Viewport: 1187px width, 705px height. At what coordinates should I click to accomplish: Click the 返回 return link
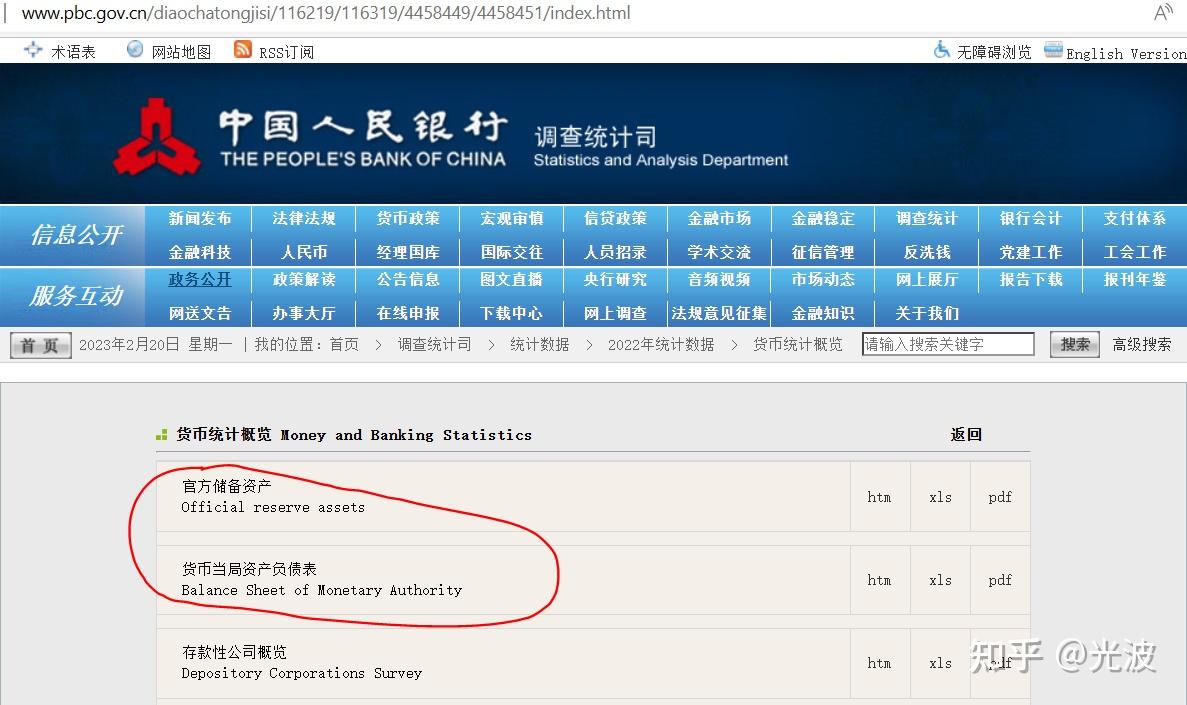coord(965,434)
